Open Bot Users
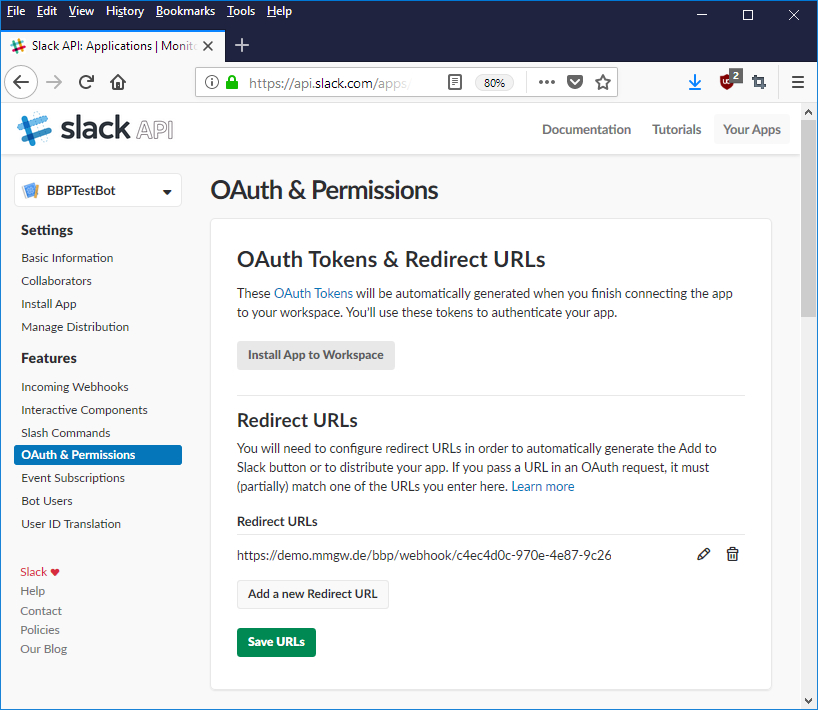Viewport: 818px width, 710px height. pyautogui.click(x=47, y=501)
